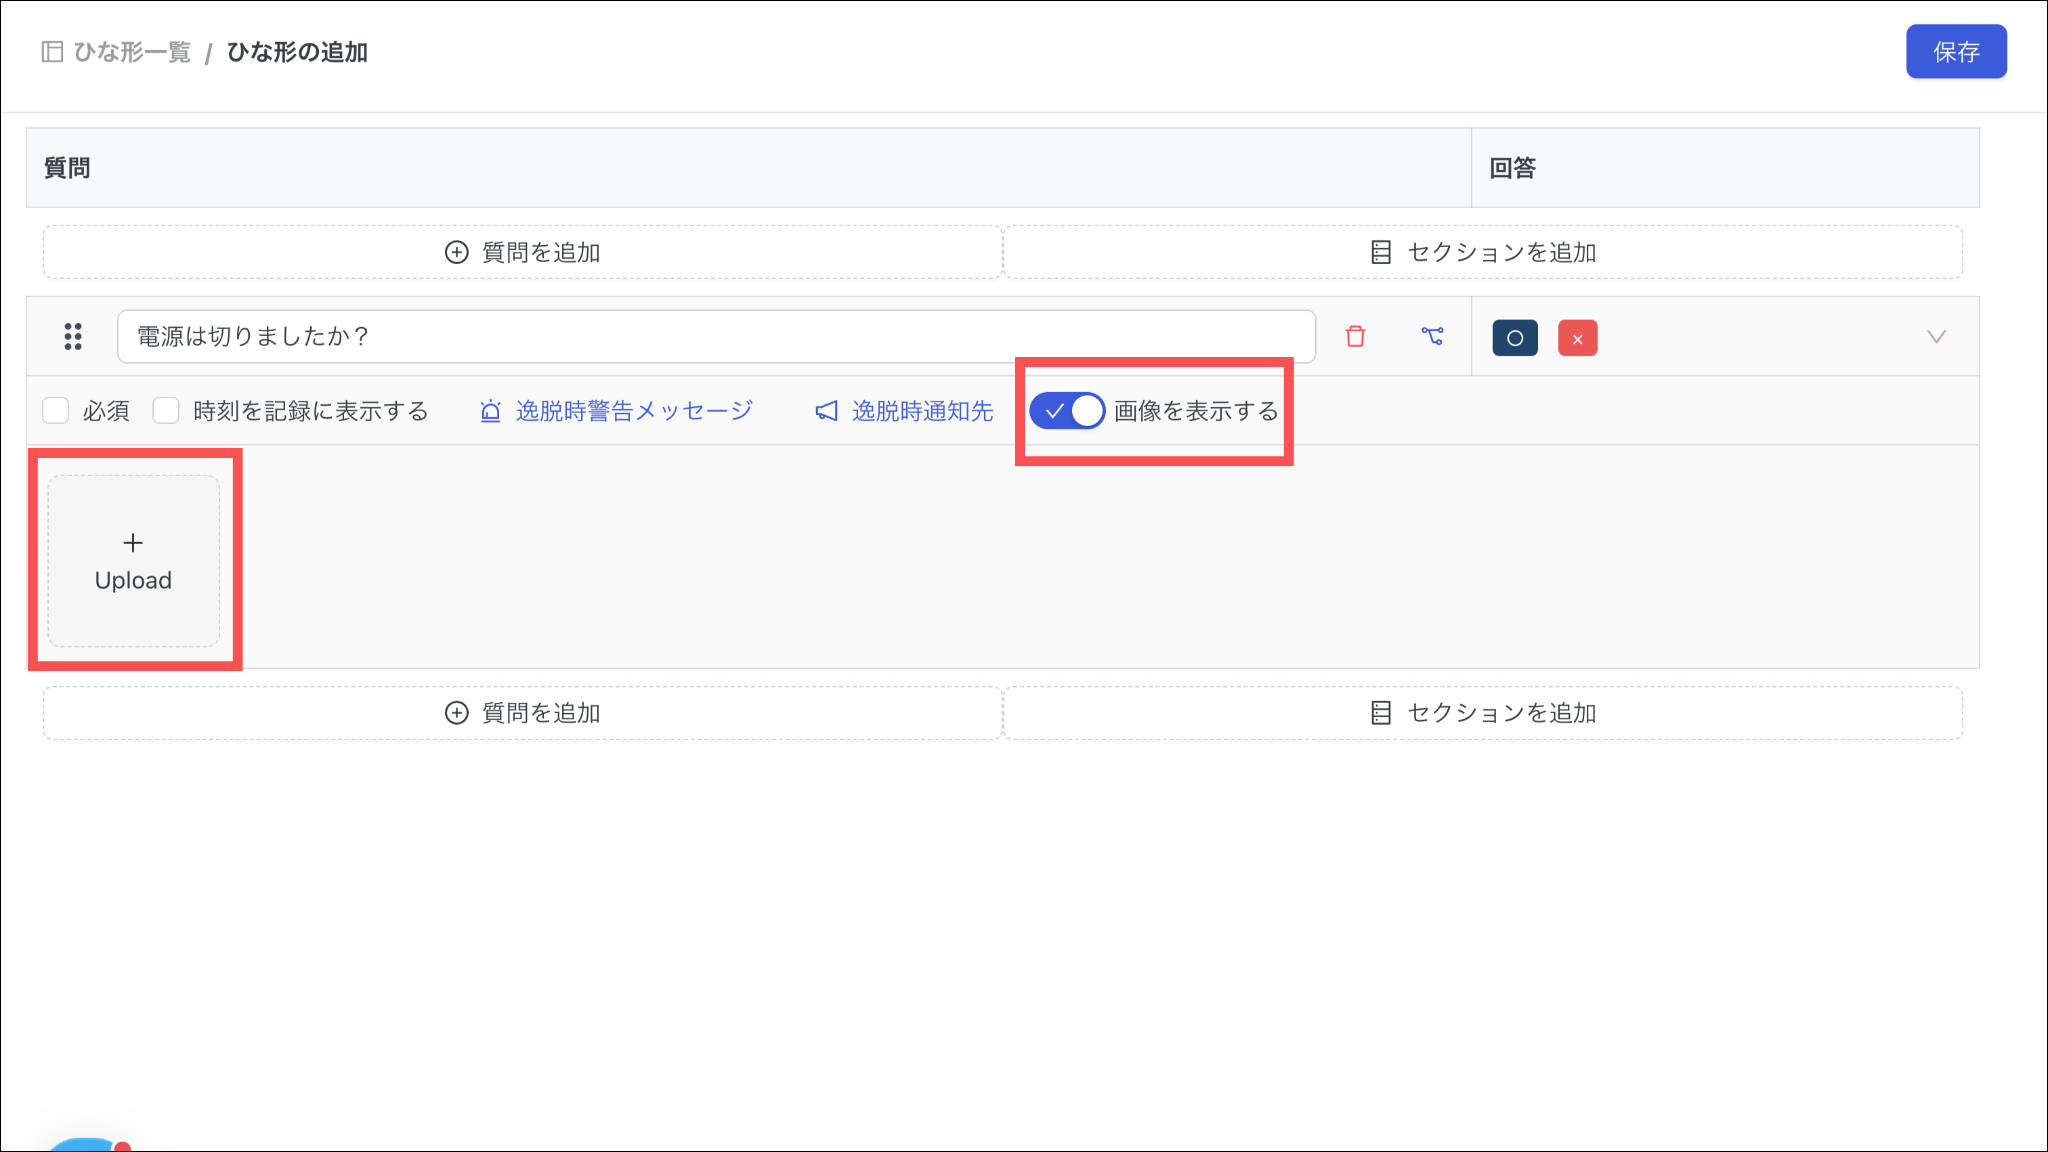2048x1152 pixels.
Task: Expand the answer type dropdown chevron
Action: pyautogui.click(x=1936, y=337)
